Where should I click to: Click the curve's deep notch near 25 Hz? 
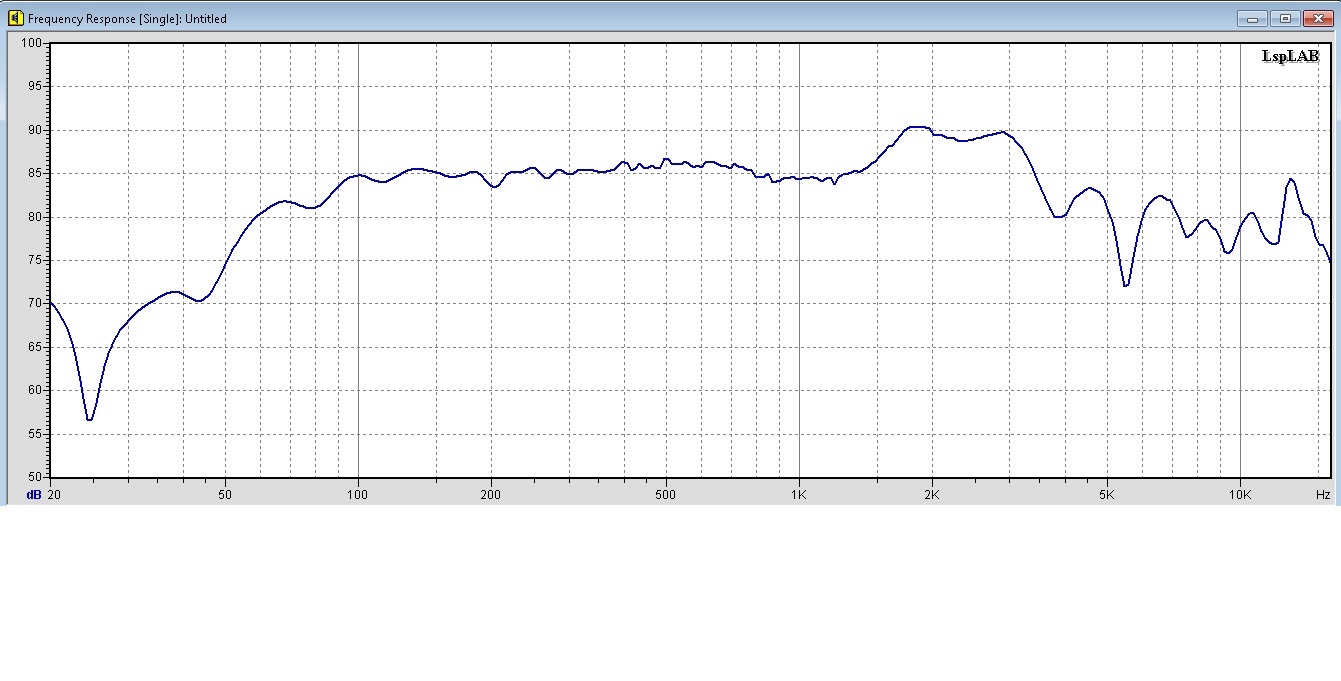tap(90, 419)
